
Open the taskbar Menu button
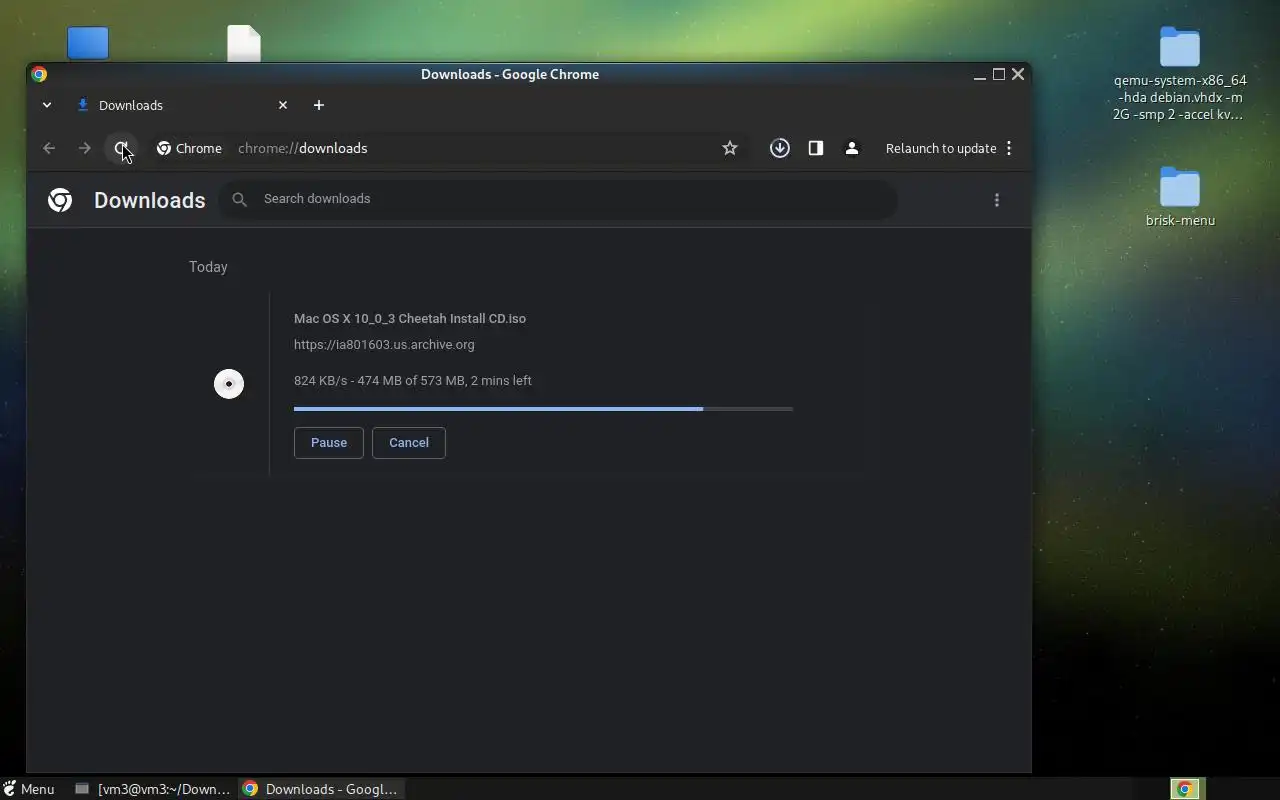[x=28, y=789]
